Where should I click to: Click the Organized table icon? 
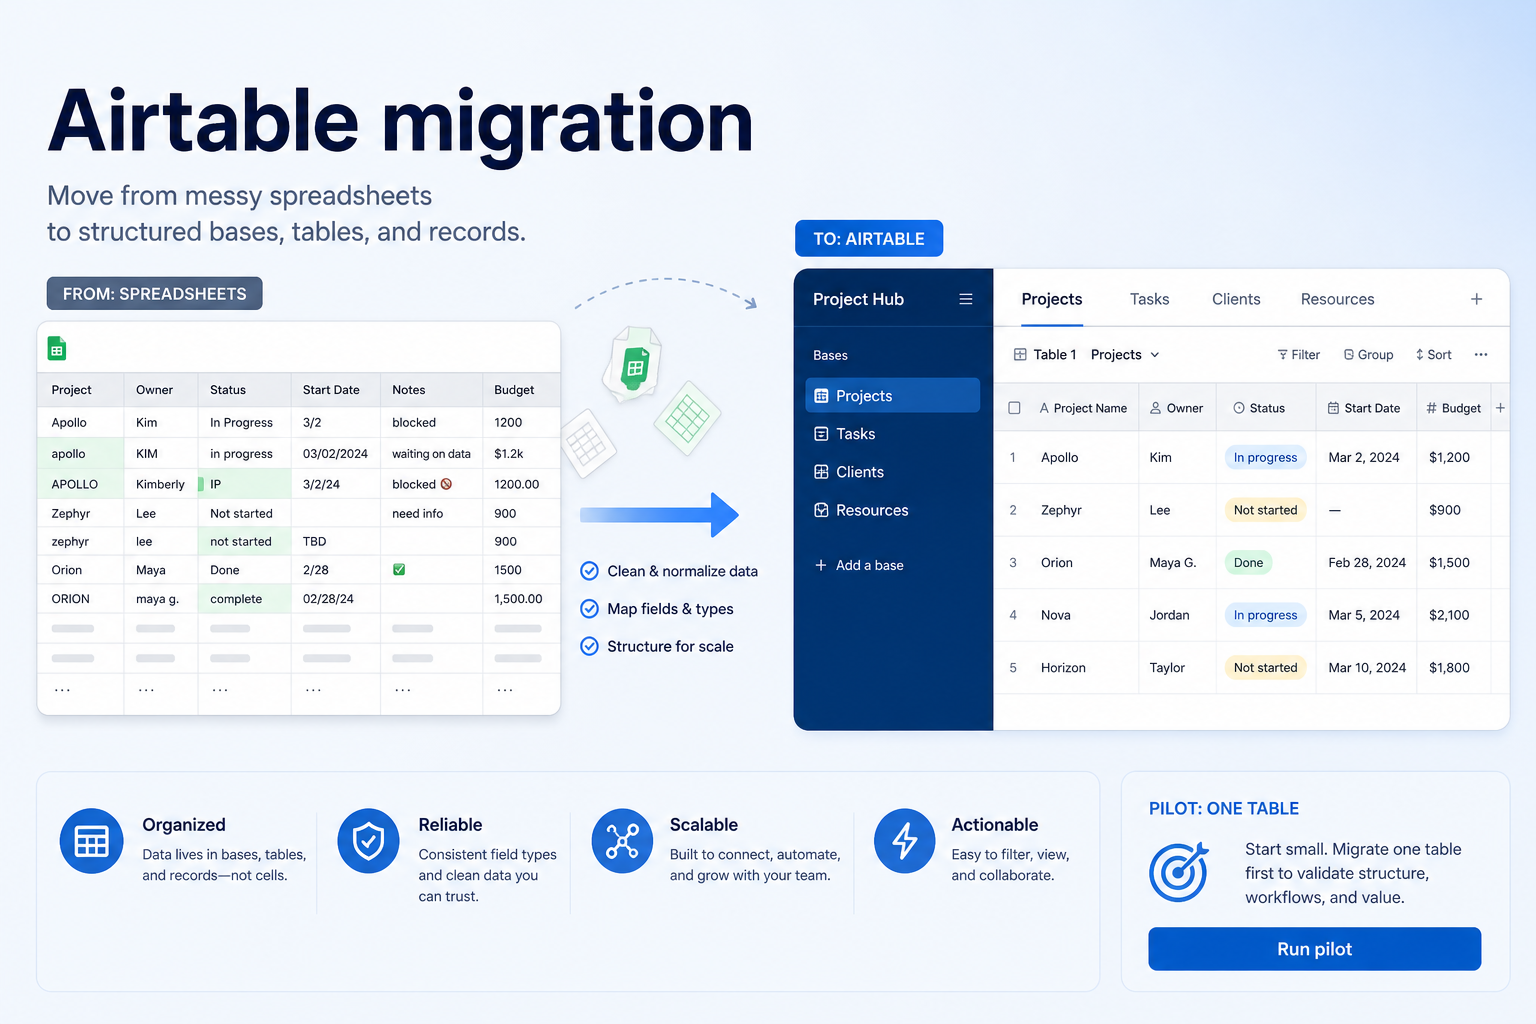pos(91,841)
